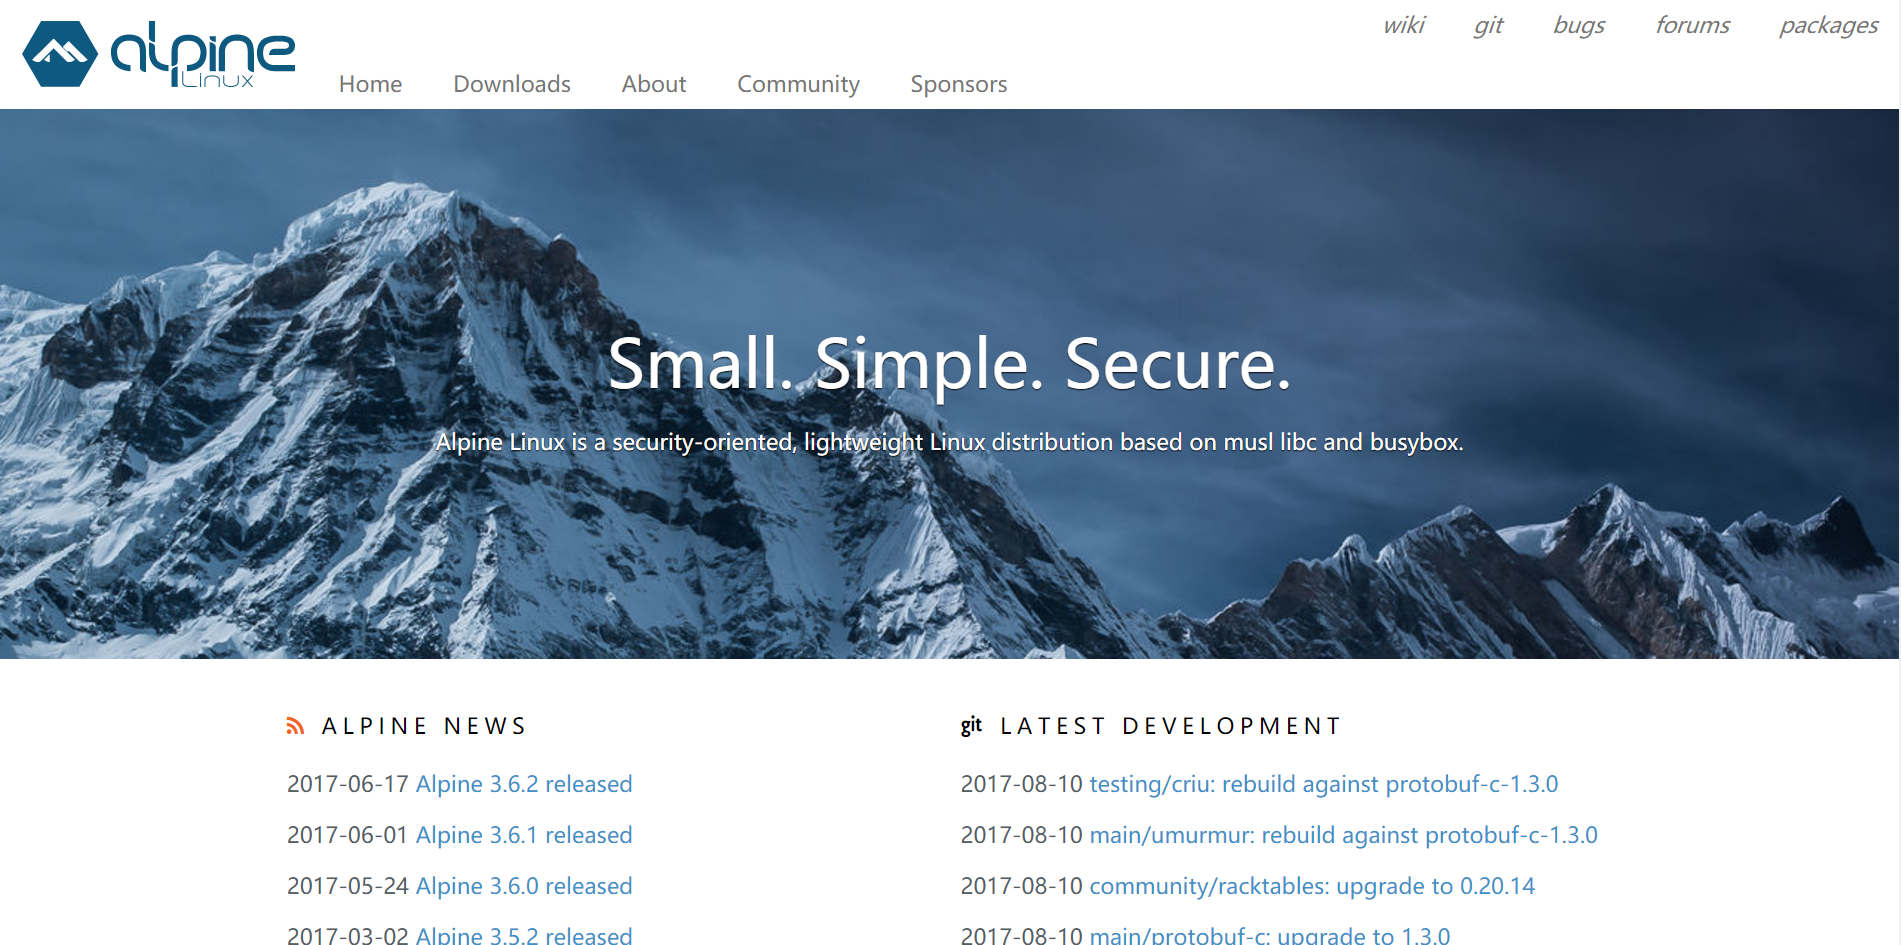This screenshot has height=945, width=1901.
Task: Open the wiki link at top
Action: pos(1404,25)
